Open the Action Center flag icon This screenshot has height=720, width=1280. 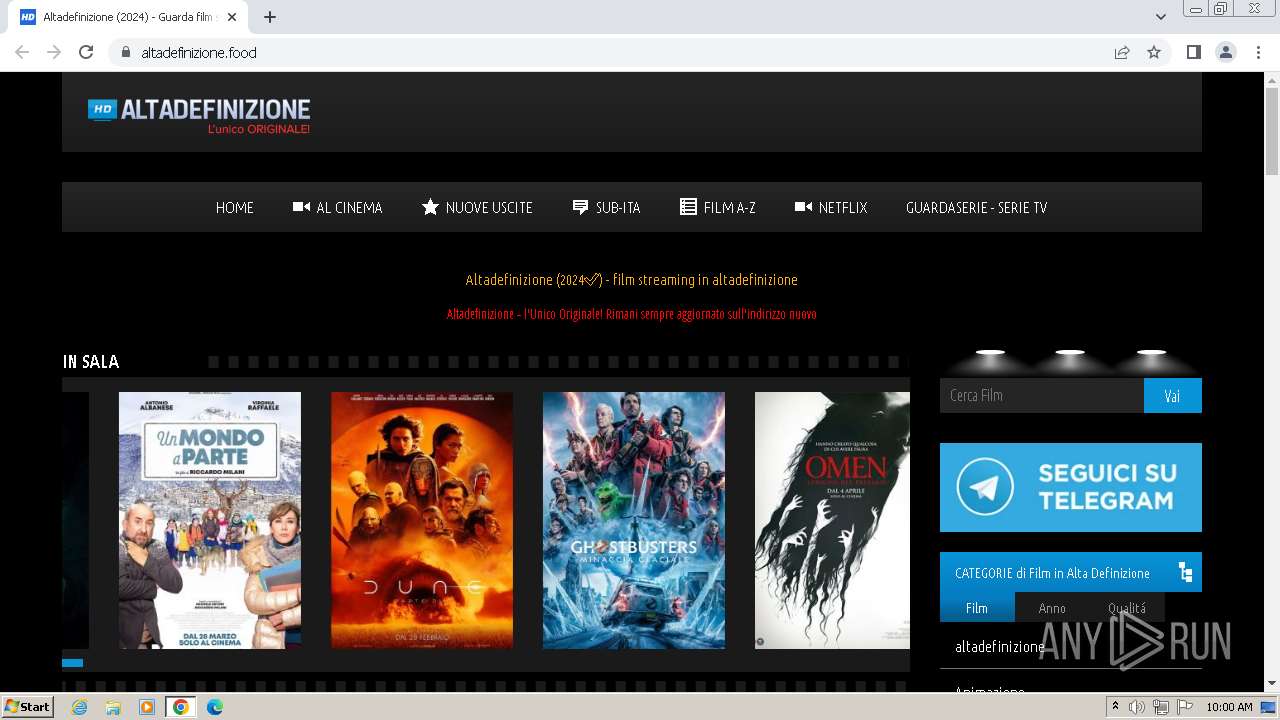1183,707
